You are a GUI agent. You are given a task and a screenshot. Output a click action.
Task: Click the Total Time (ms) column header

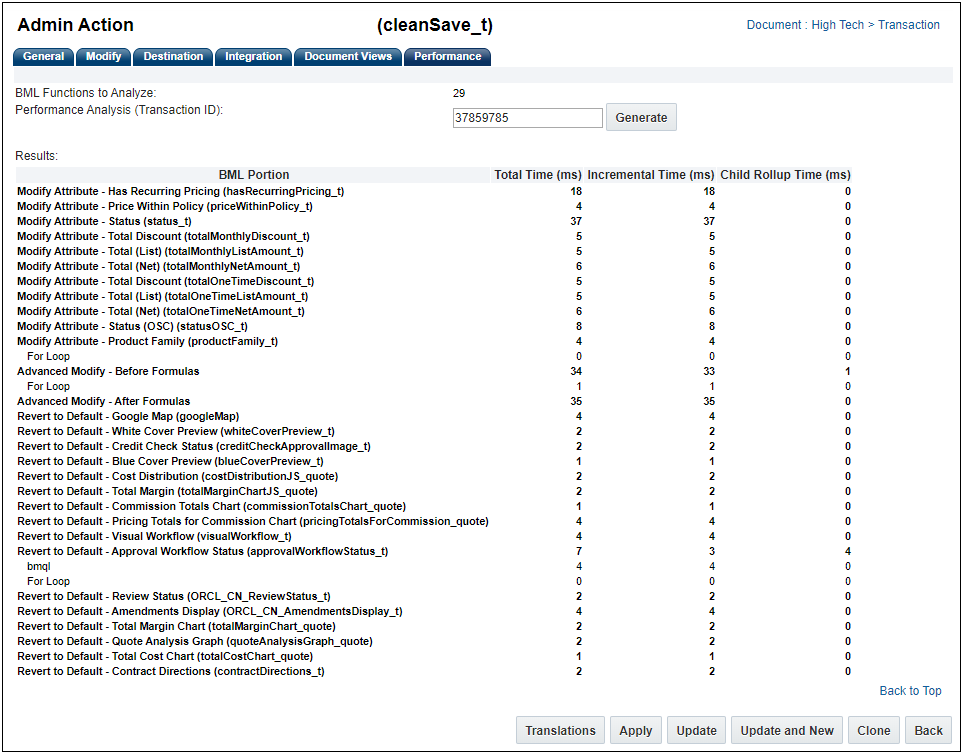click(537, 175)
